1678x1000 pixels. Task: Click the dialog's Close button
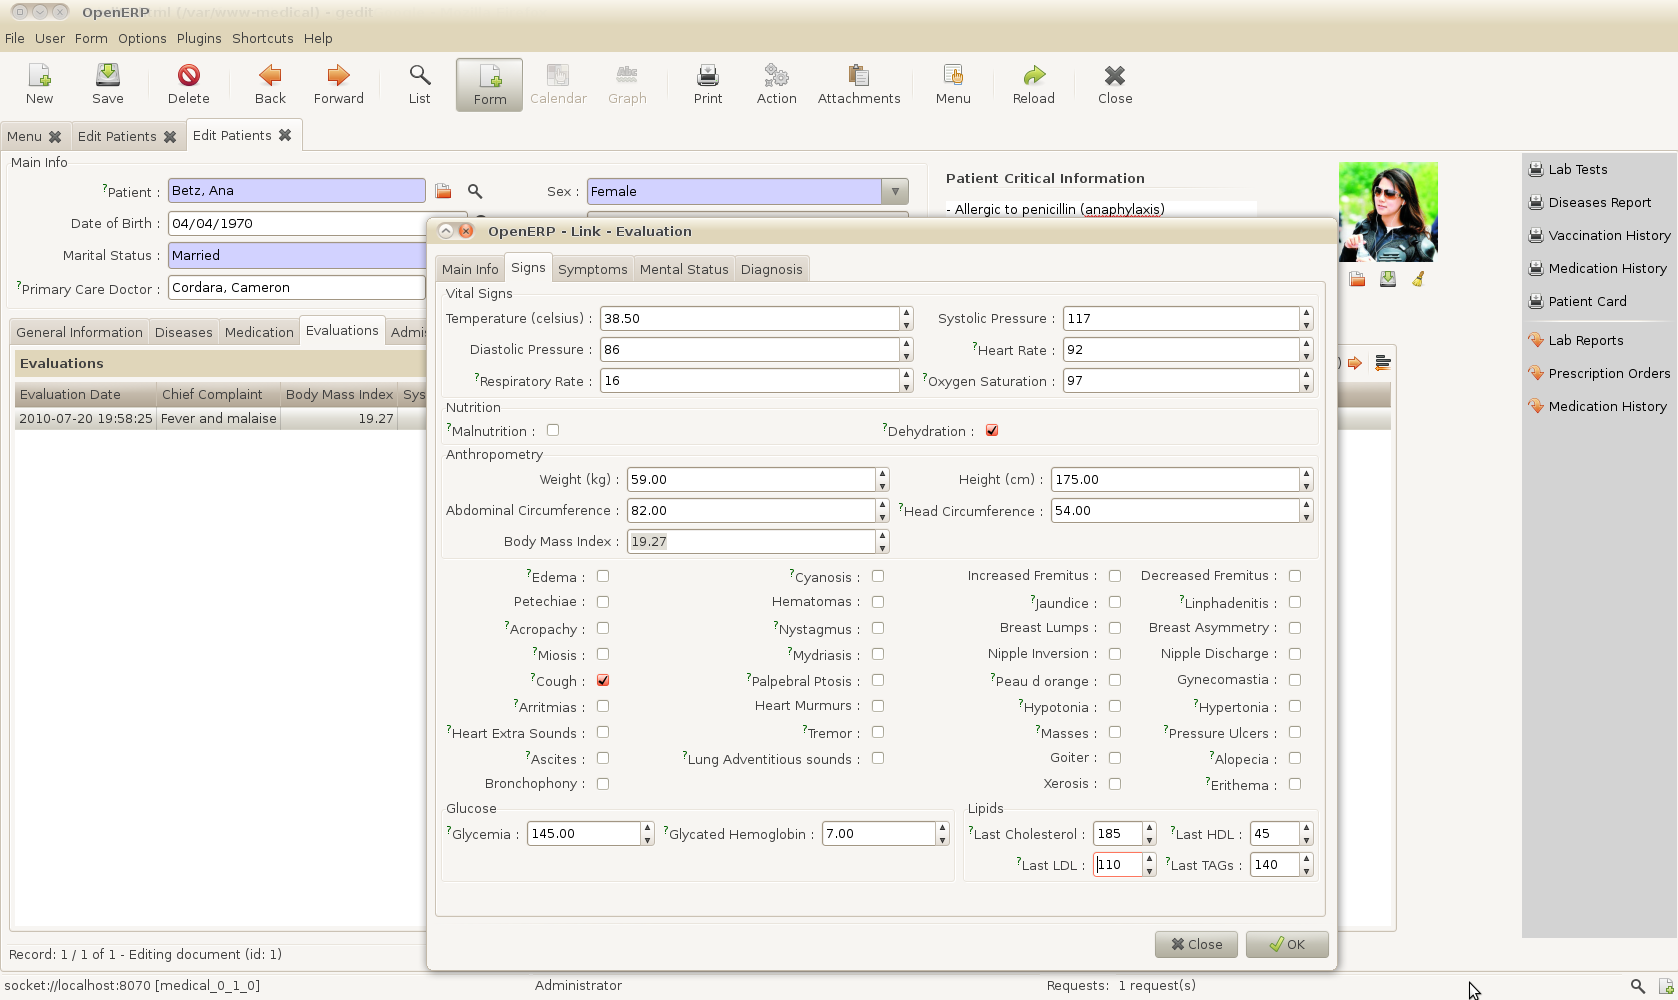coord(1196,944)
